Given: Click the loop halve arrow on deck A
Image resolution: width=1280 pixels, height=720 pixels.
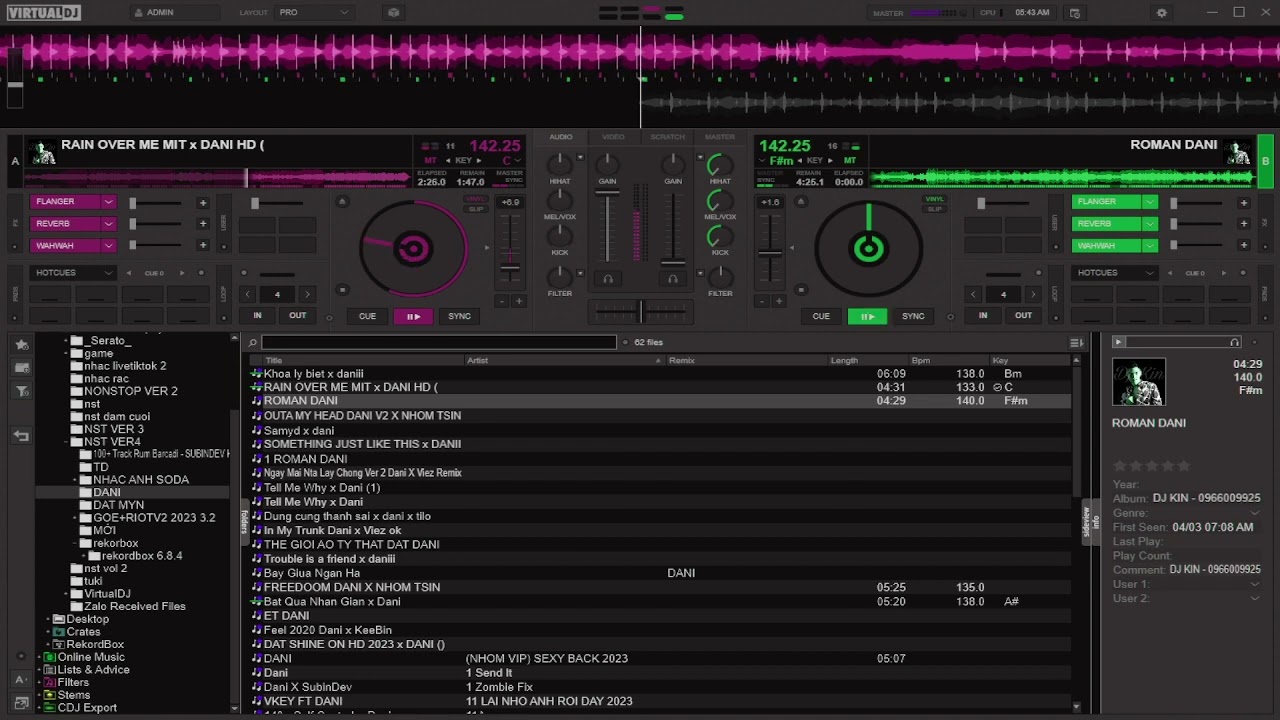Looking at the screenshot, I should (x=247, y=294).
